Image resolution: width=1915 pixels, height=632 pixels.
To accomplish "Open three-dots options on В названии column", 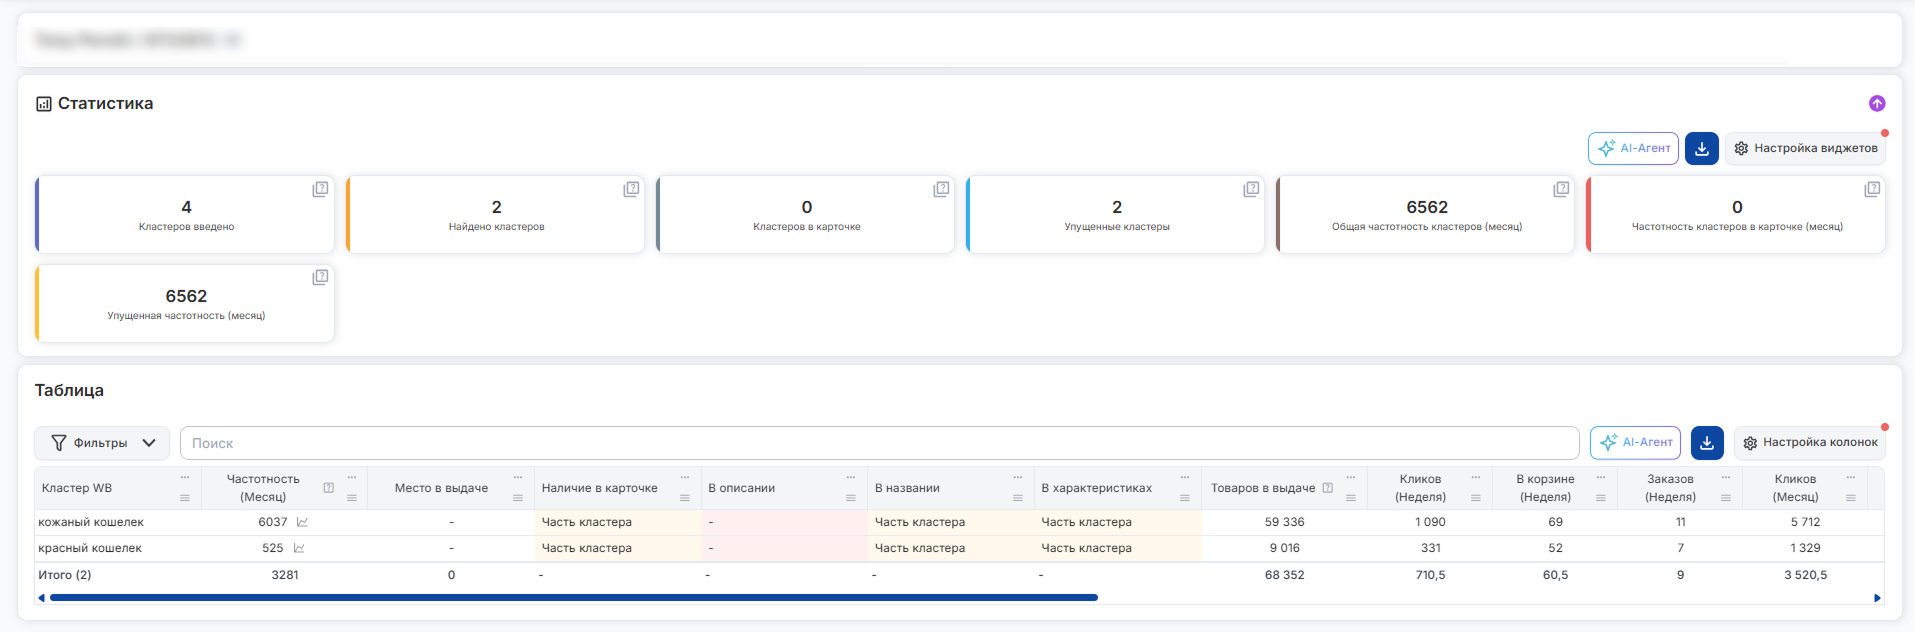I will (x=1018, y=477).
